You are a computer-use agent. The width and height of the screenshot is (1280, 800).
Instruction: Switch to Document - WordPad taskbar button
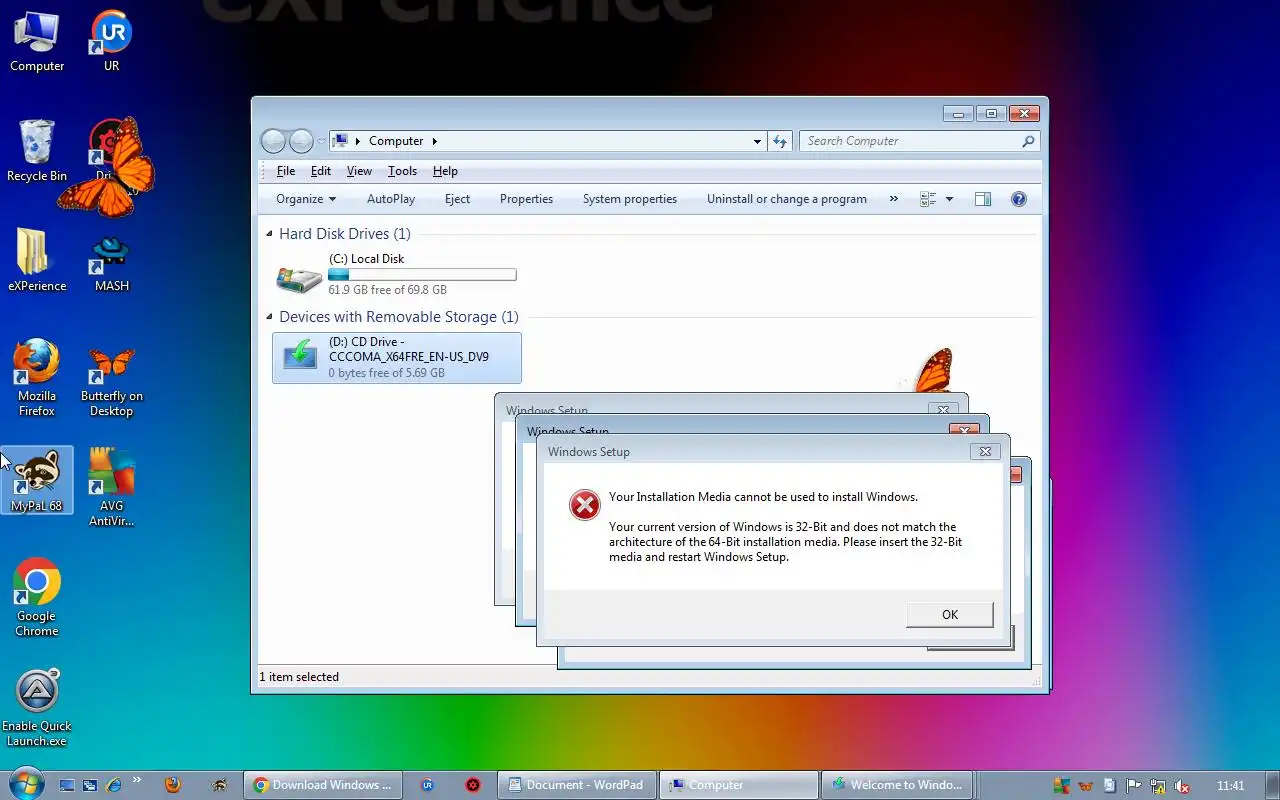(x=577, y=785)
